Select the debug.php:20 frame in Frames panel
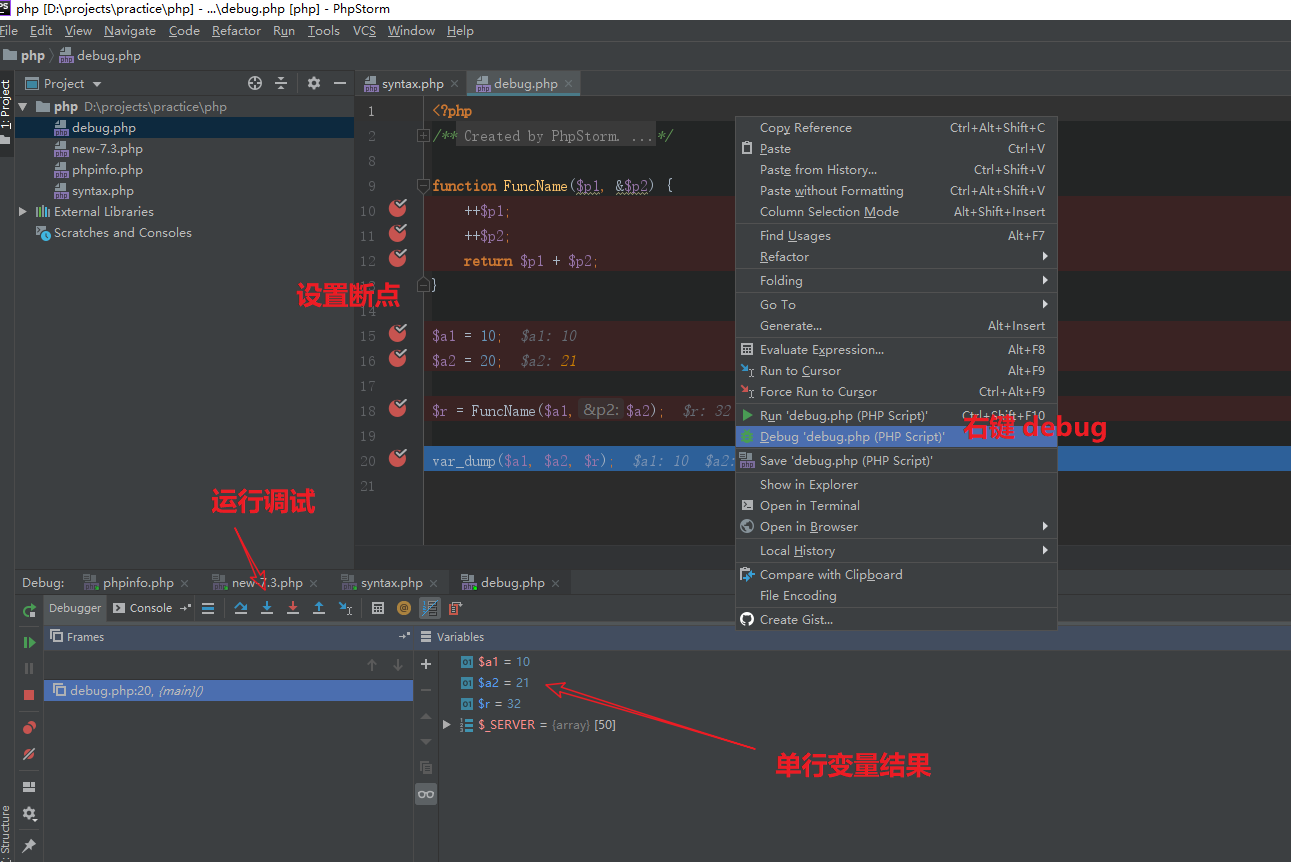 tap(130, 690)
